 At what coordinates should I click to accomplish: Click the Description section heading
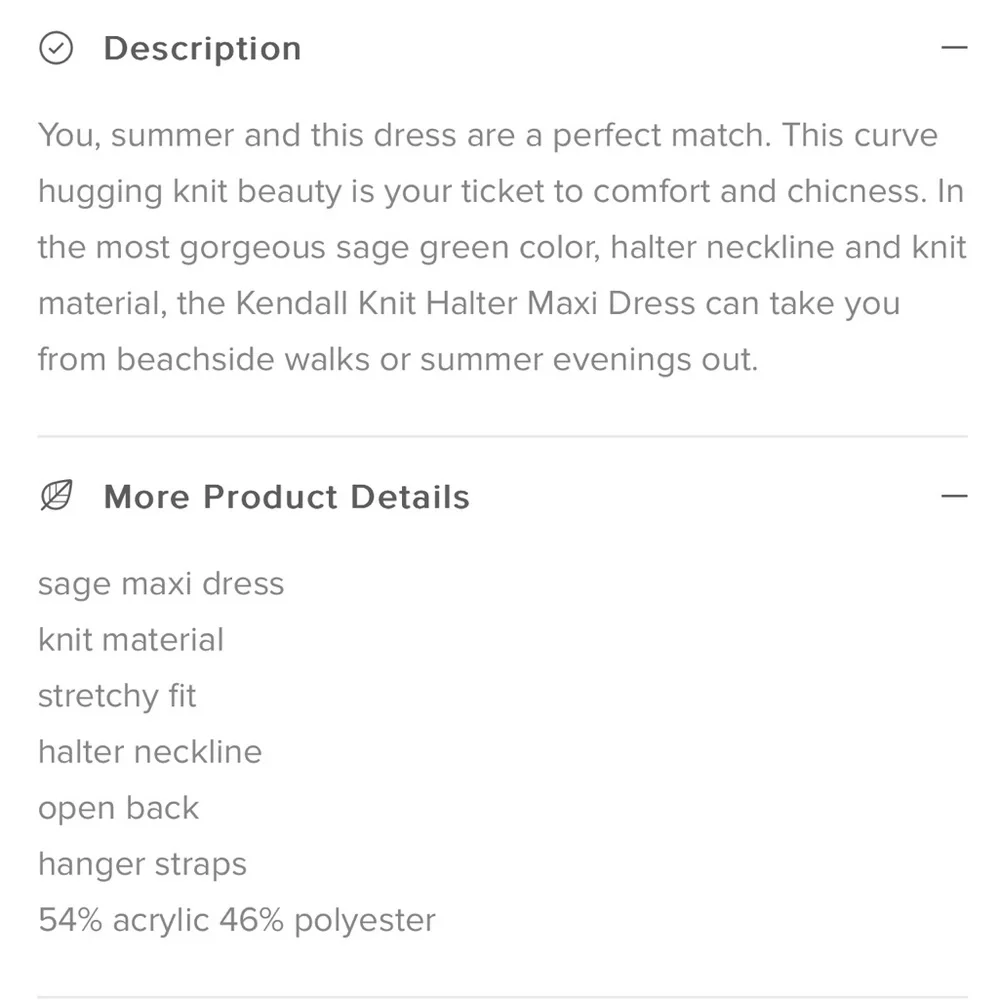click(202, 48)
